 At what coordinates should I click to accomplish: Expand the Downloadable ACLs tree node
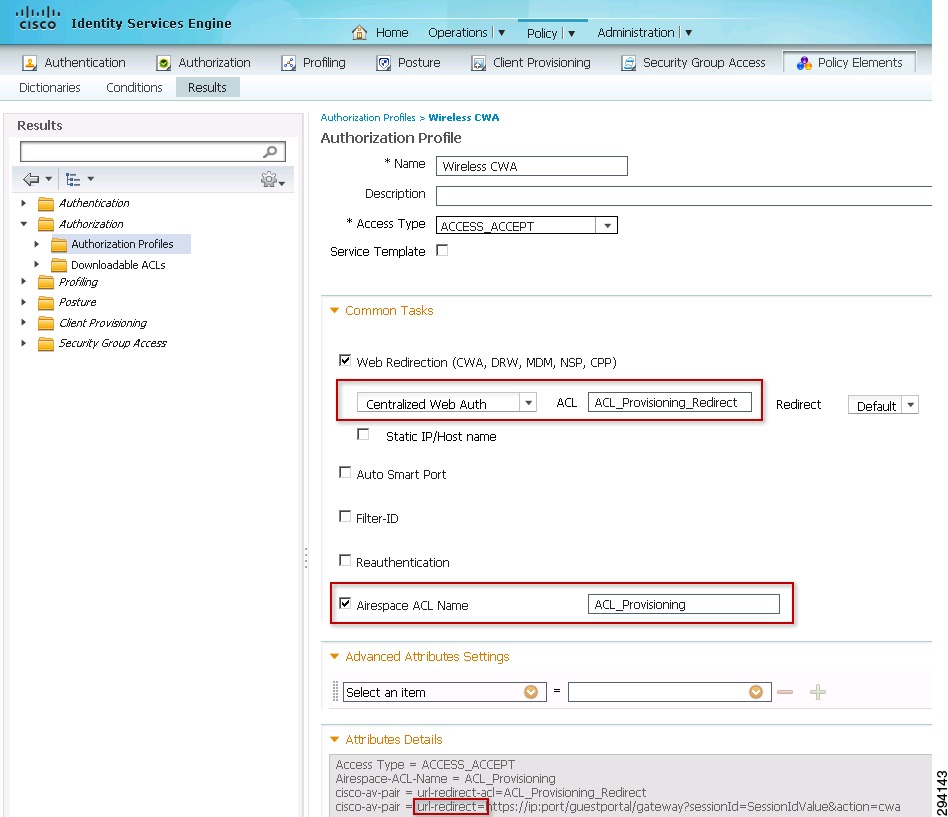[x=36, y=264]
